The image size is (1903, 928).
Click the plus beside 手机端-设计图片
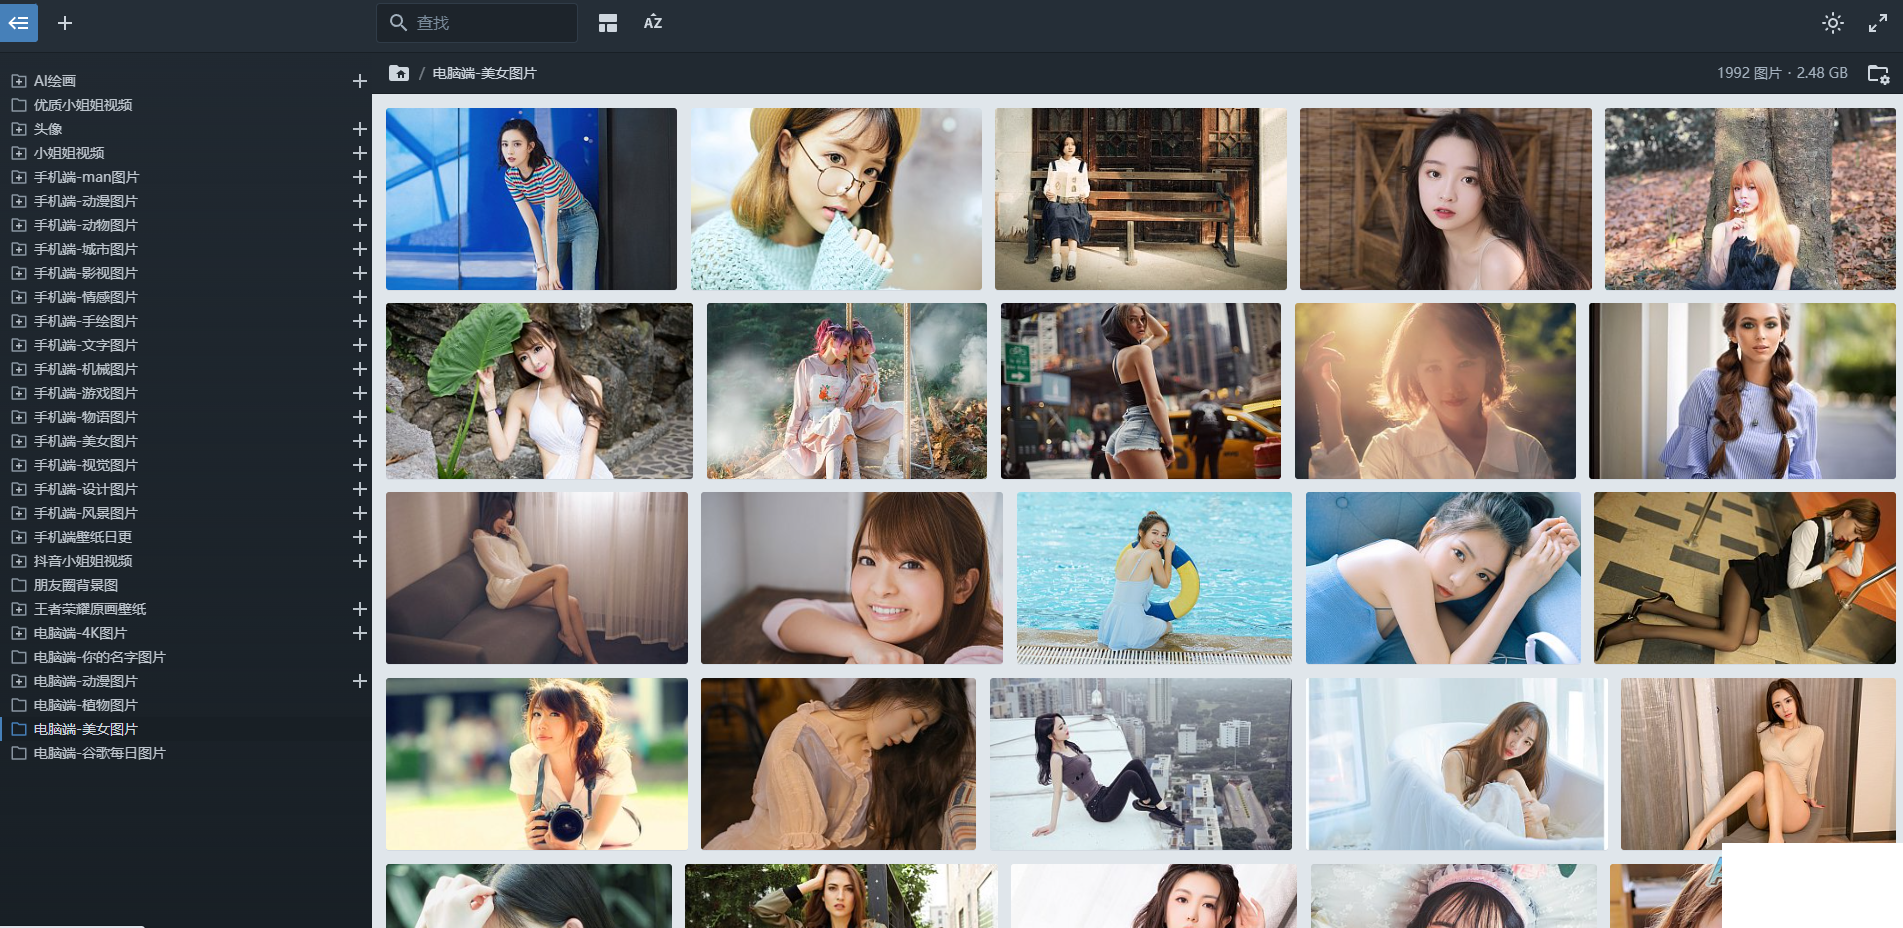pos(360,489)
